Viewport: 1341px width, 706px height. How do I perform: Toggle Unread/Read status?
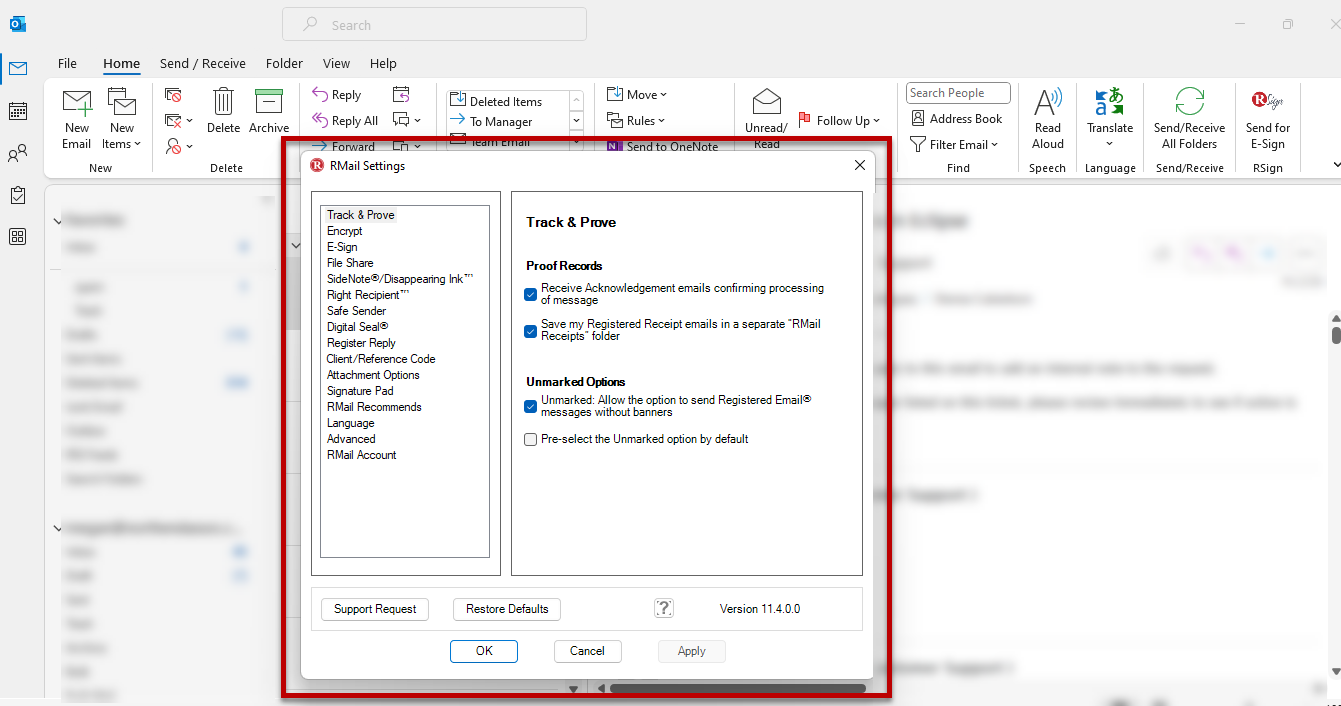pyautogui.click(x=766, y=119)
